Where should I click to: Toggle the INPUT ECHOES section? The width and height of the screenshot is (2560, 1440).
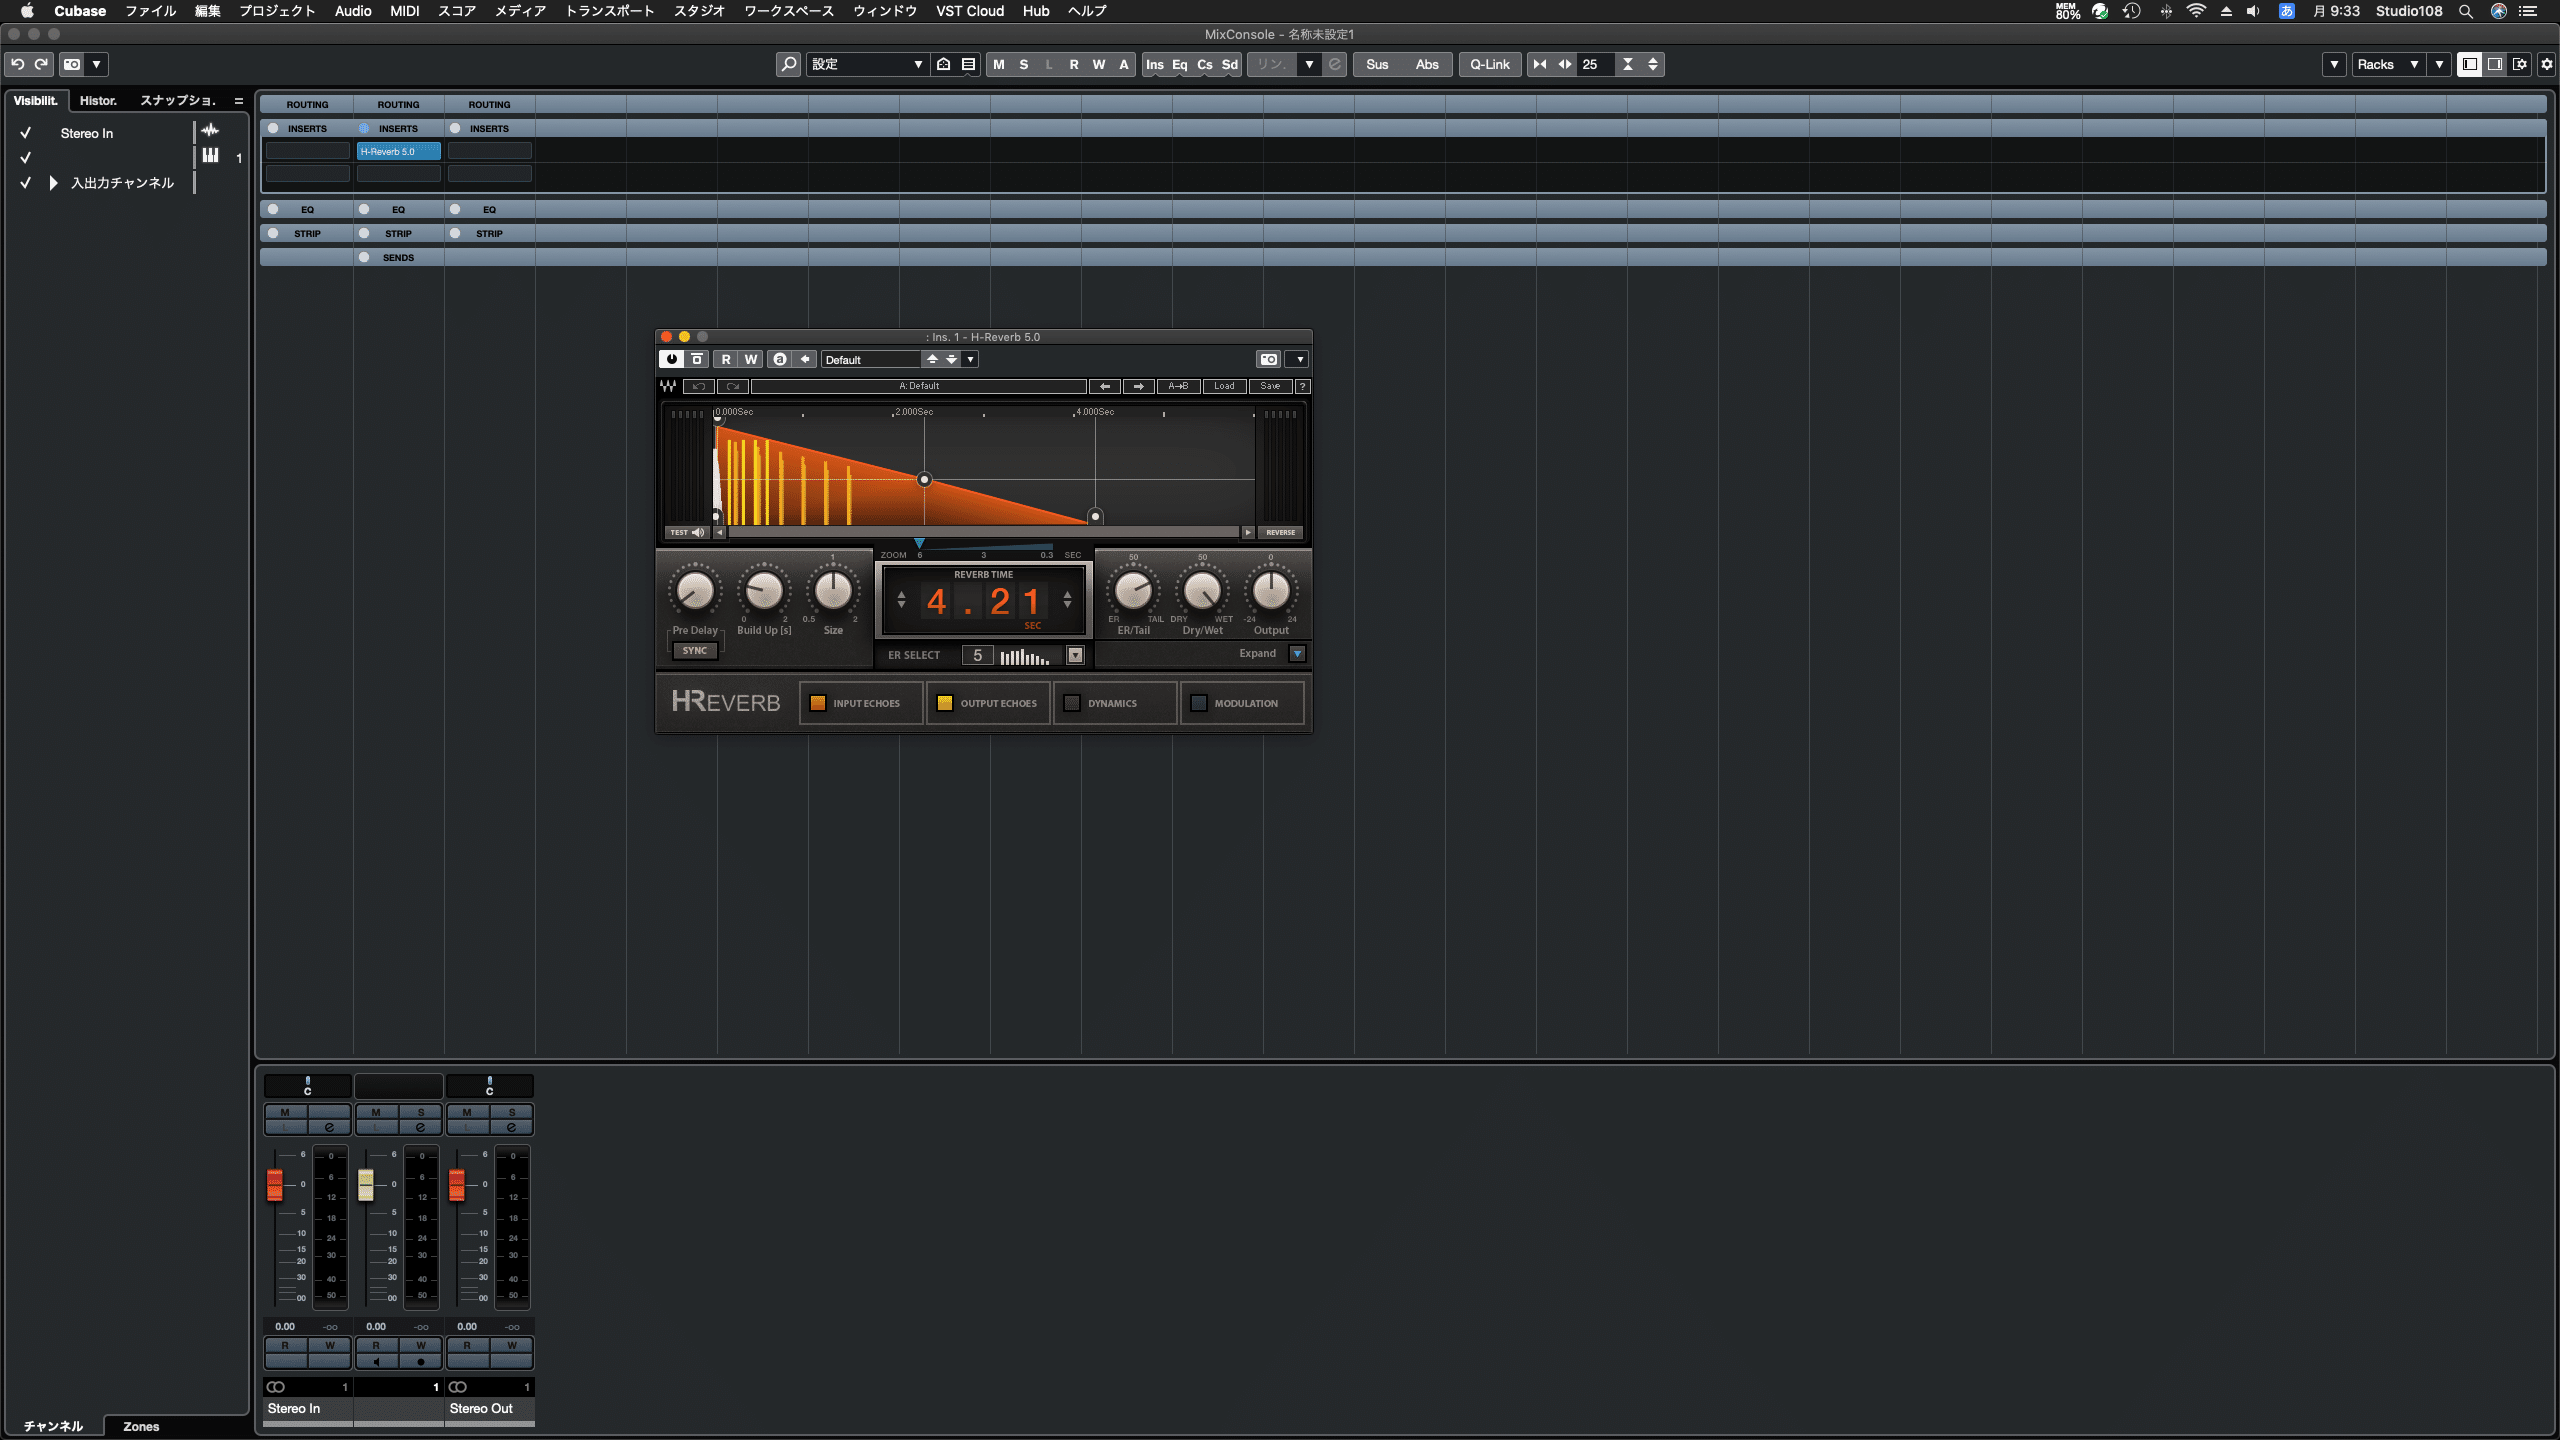818,703
